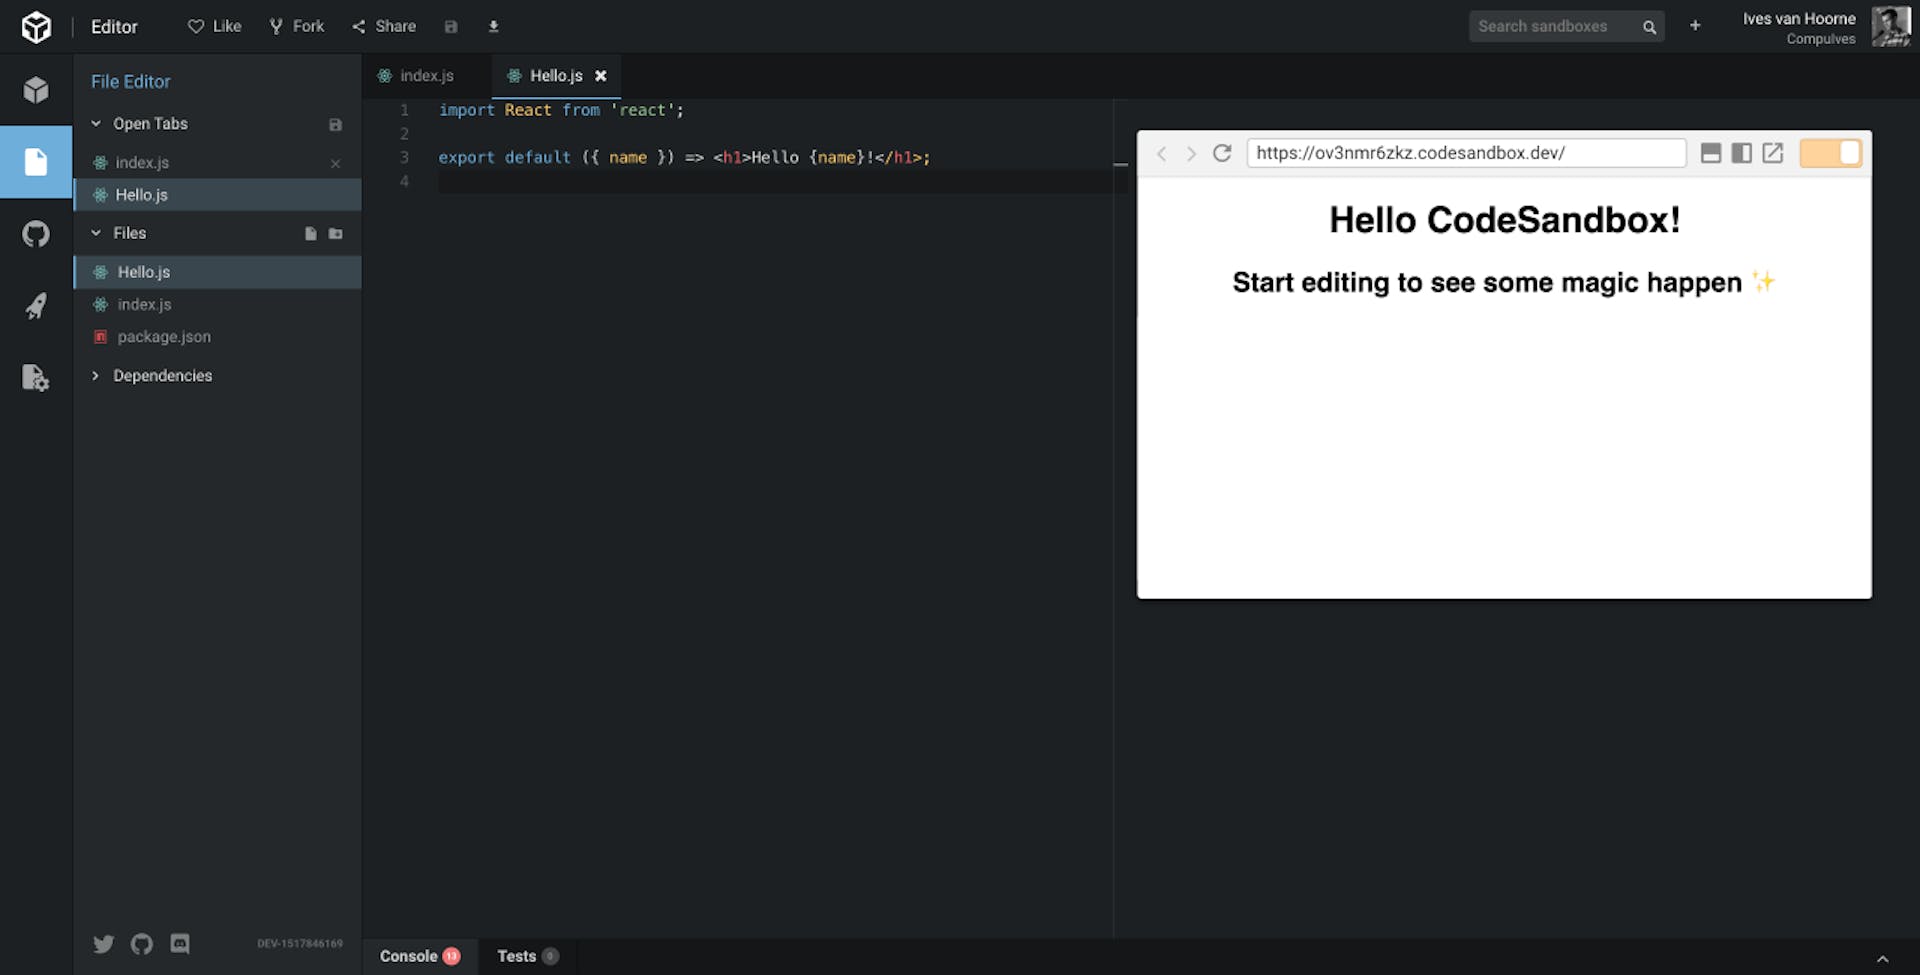
Task: Toggle the responsive layout mode in the preview
Action: pyautogui.click(x=1711, y=153)
